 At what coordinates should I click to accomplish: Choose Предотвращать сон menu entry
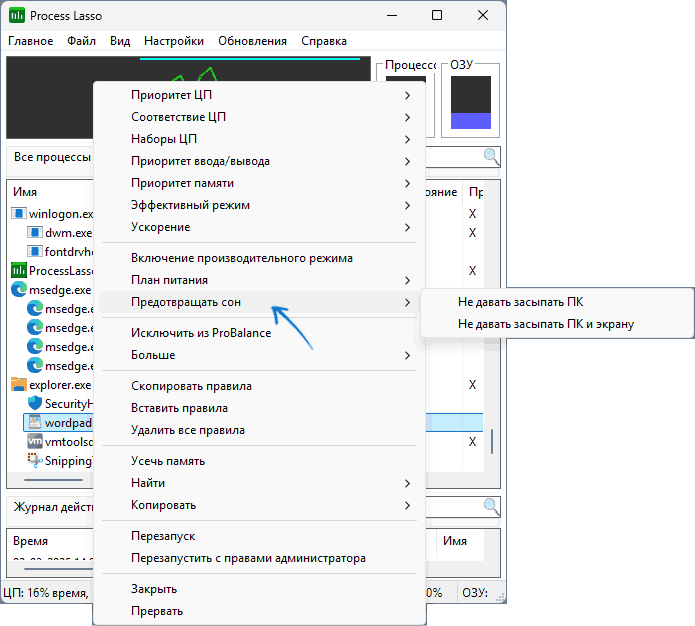tap(259, 302)
